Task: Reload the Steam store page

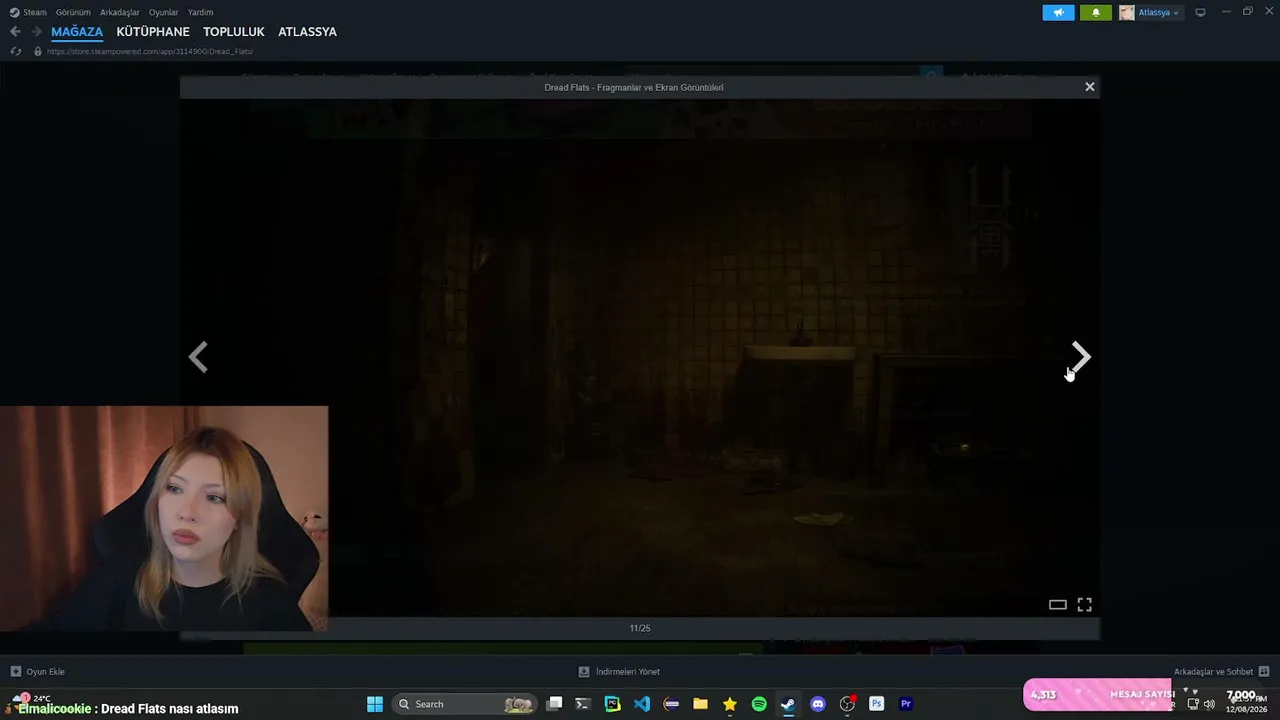Action: [x=15, y=51]
